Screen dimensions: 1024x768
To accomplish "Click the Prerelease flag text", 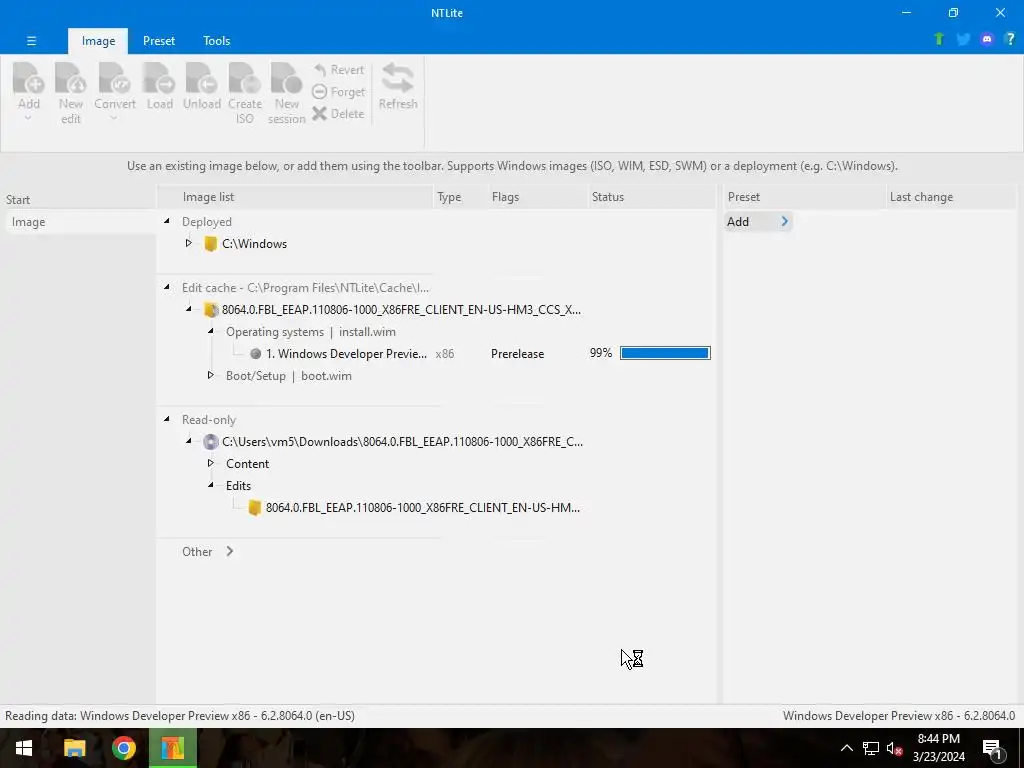I will coord(517,354).
